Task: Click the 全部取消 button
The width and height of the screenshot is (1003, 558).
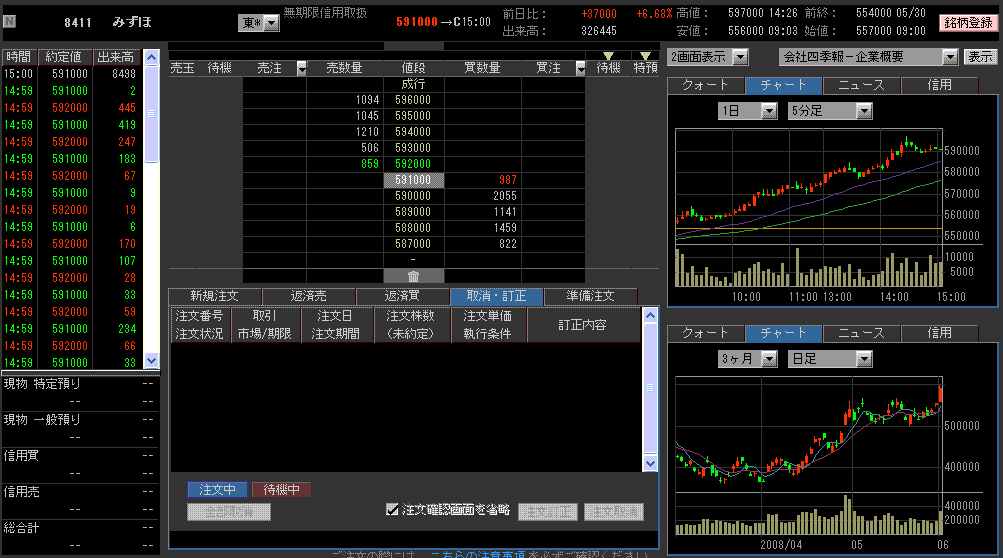Action: pos(229,512)
